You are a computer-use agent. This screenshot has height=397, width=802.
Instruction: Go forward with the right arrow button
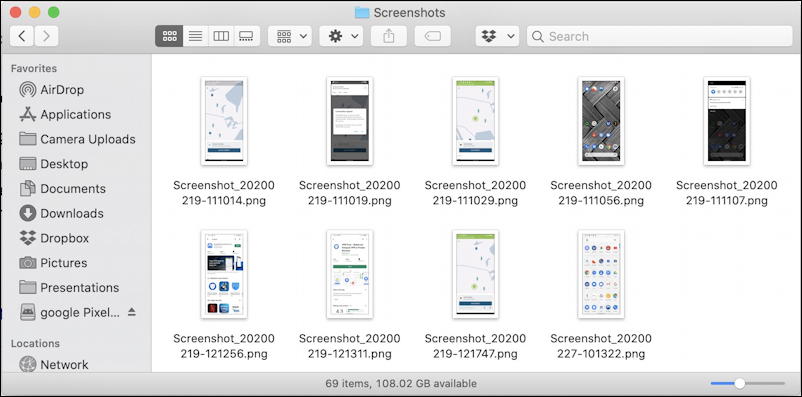[x=46, y=36]
